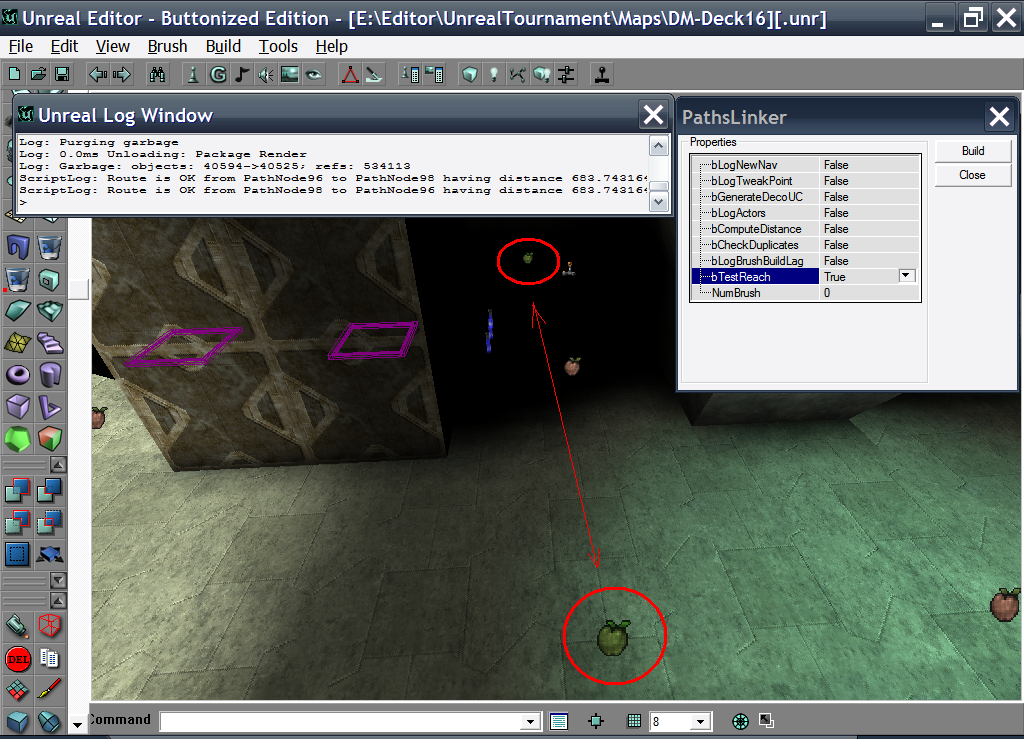1024x739 pixels.
Task: Open the Music browser note icon
Action: point(242,74)
